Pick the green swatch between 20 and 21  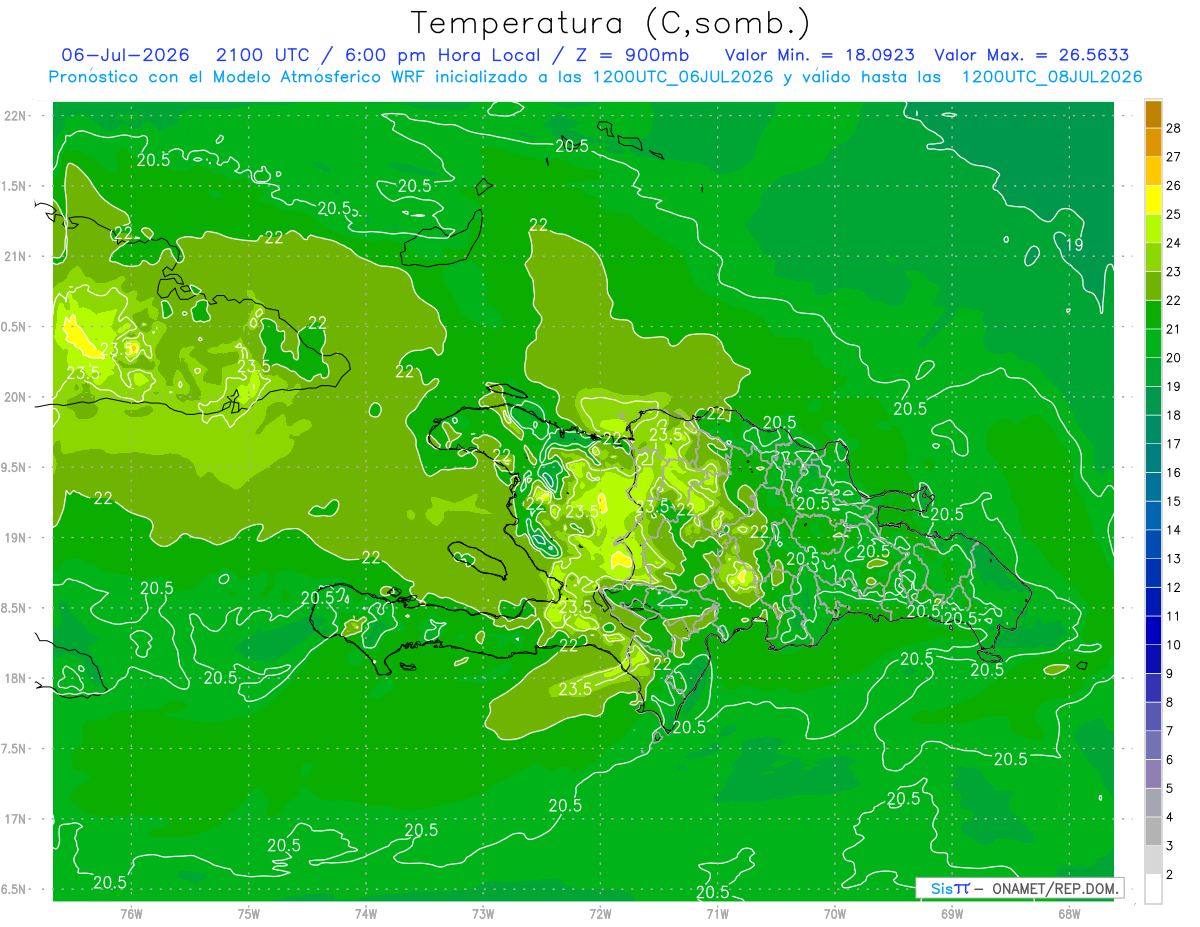pyautogui.click(x=1153, y=343)
